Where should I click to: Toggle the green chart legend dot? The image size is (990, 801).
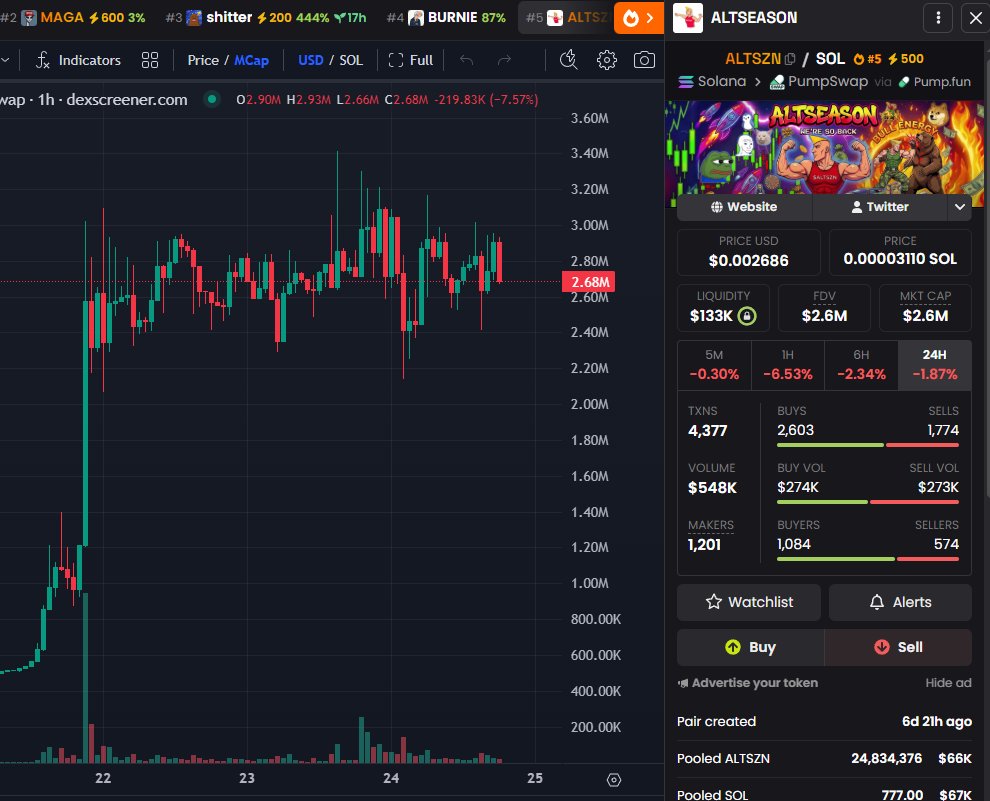[x=212, y=99]
